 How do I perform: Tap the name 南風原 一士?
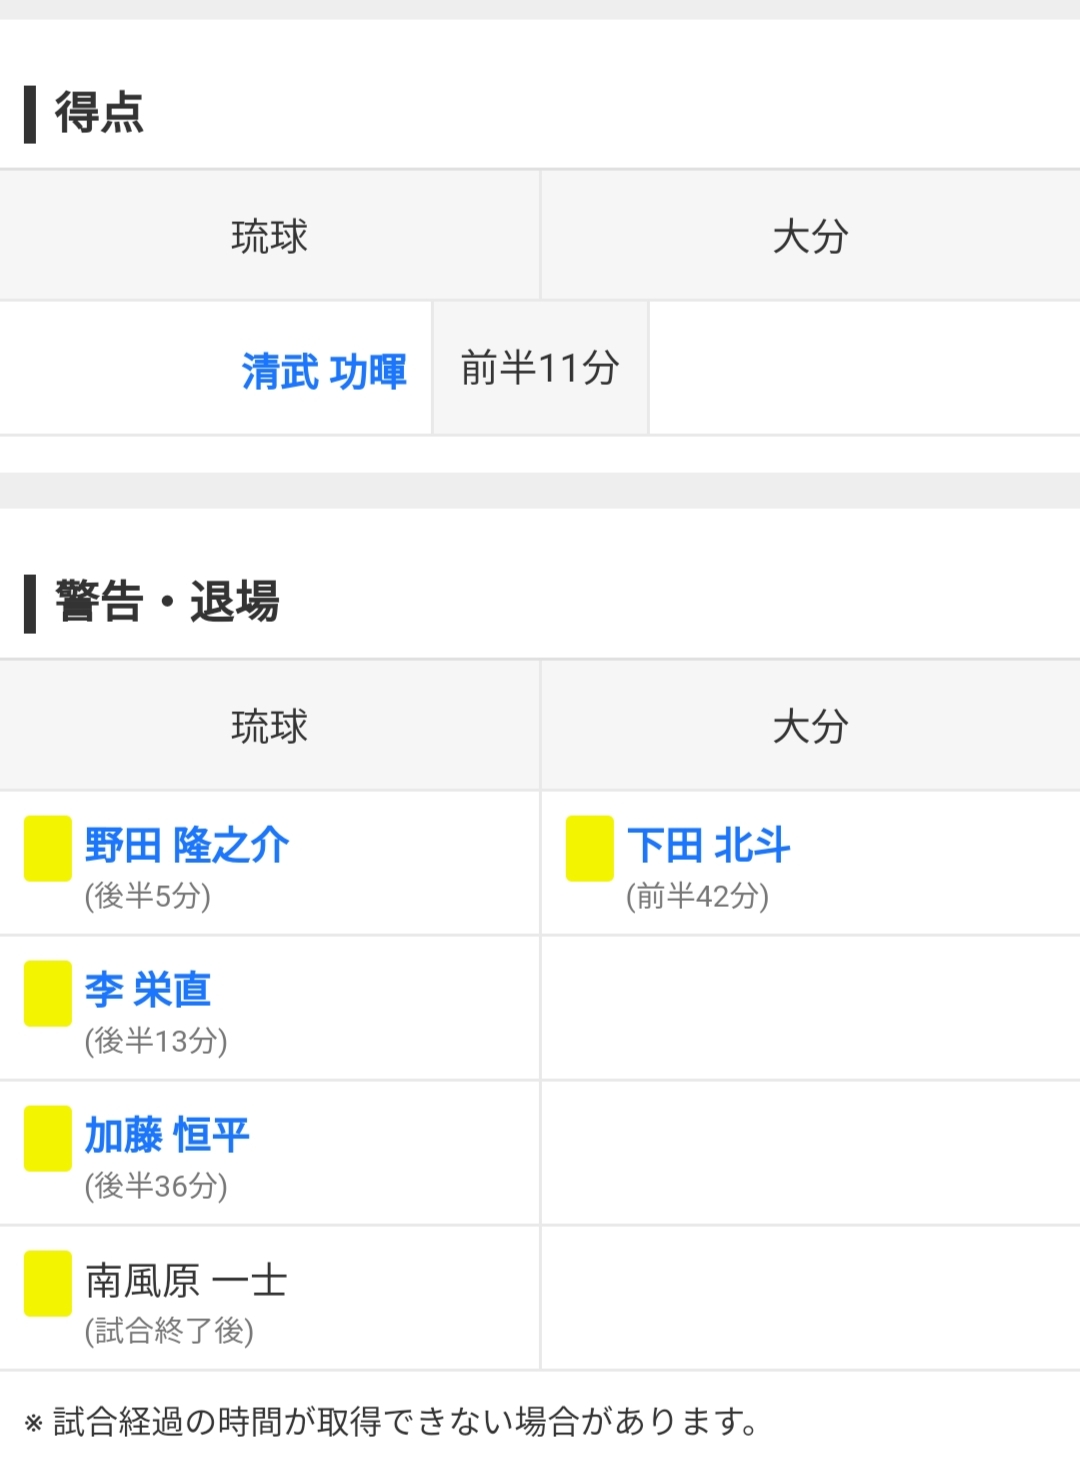coord(186,1280)
